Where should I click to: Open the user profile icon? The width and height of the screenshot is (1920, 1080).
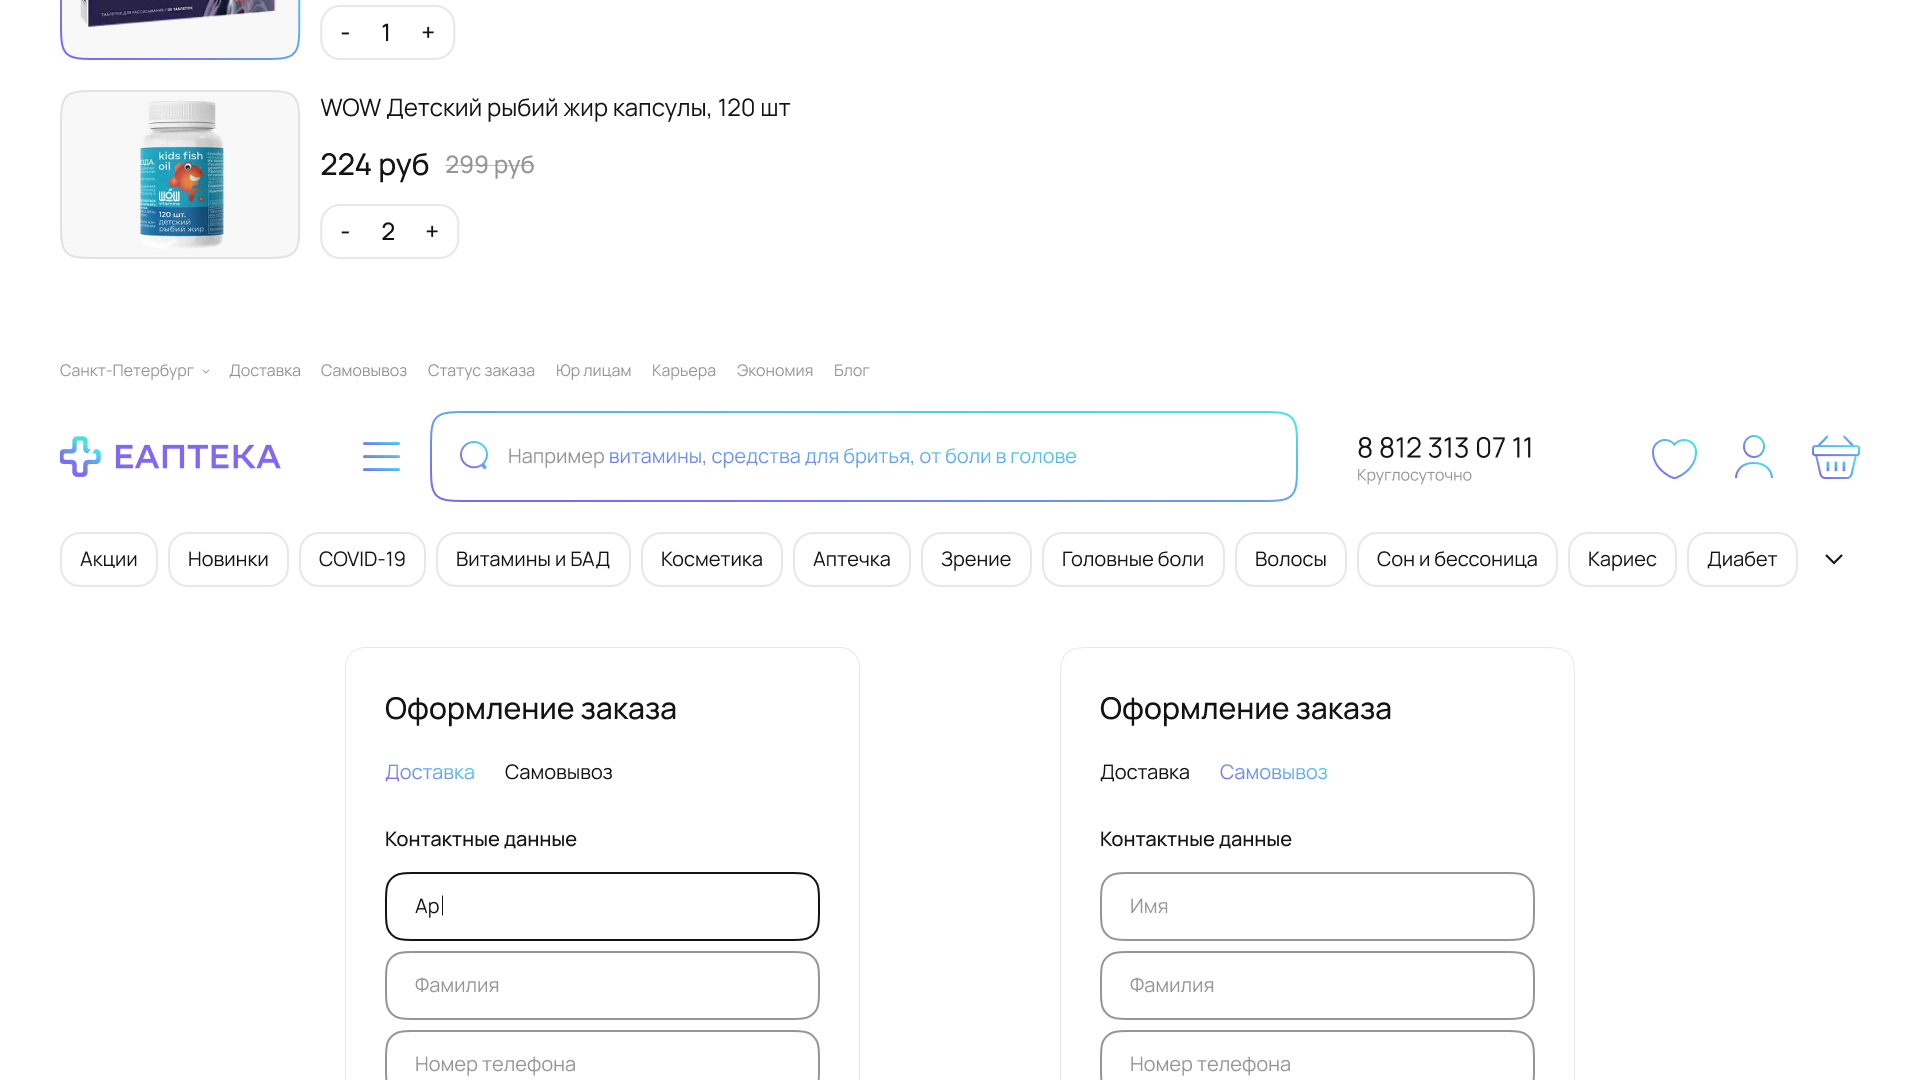point(1753,457)
